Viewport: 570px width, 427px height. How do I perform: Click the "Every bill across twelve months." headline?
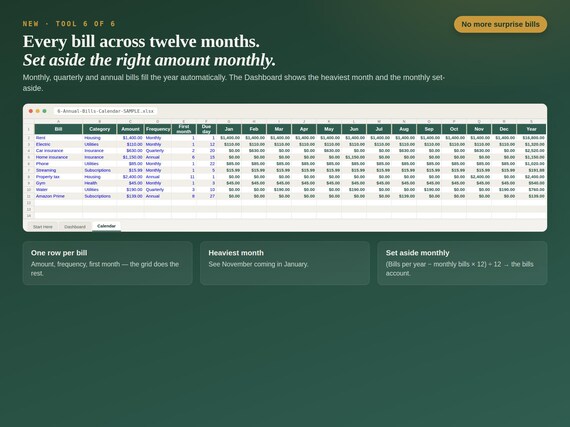(141, 41)
